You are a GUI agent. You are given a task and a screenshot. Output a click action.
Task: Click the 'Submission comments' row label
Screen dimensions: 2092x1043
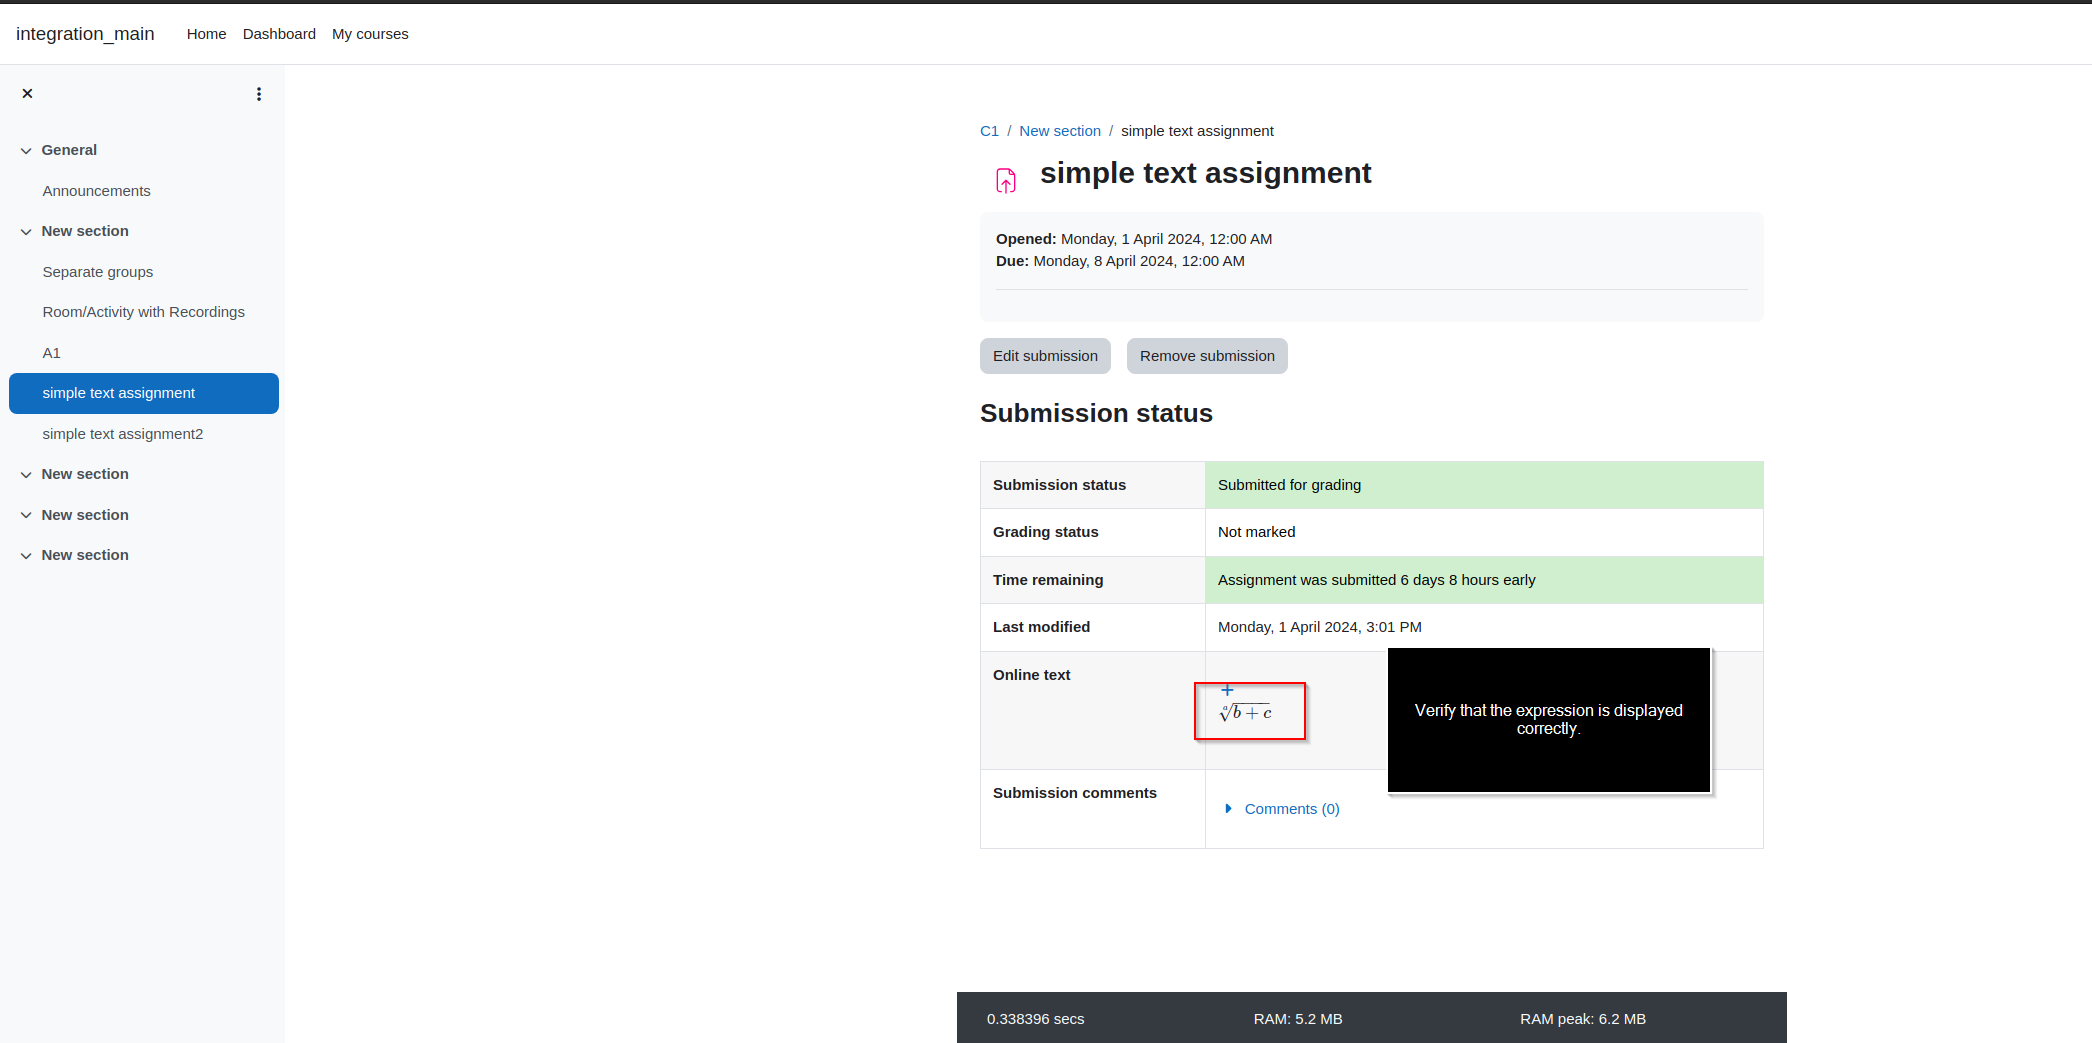(1074, 793)
